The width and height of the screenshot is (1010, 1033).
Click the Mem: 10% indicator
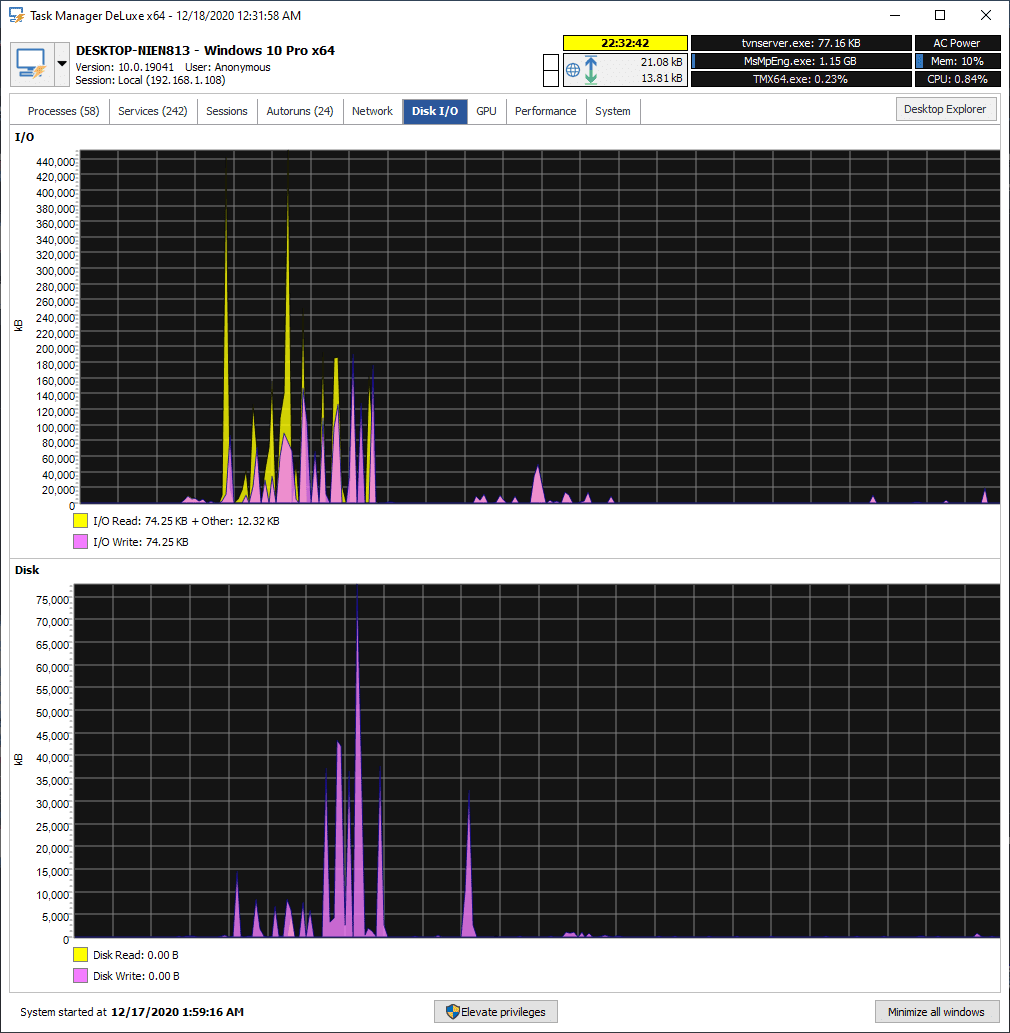coord(957,61)
